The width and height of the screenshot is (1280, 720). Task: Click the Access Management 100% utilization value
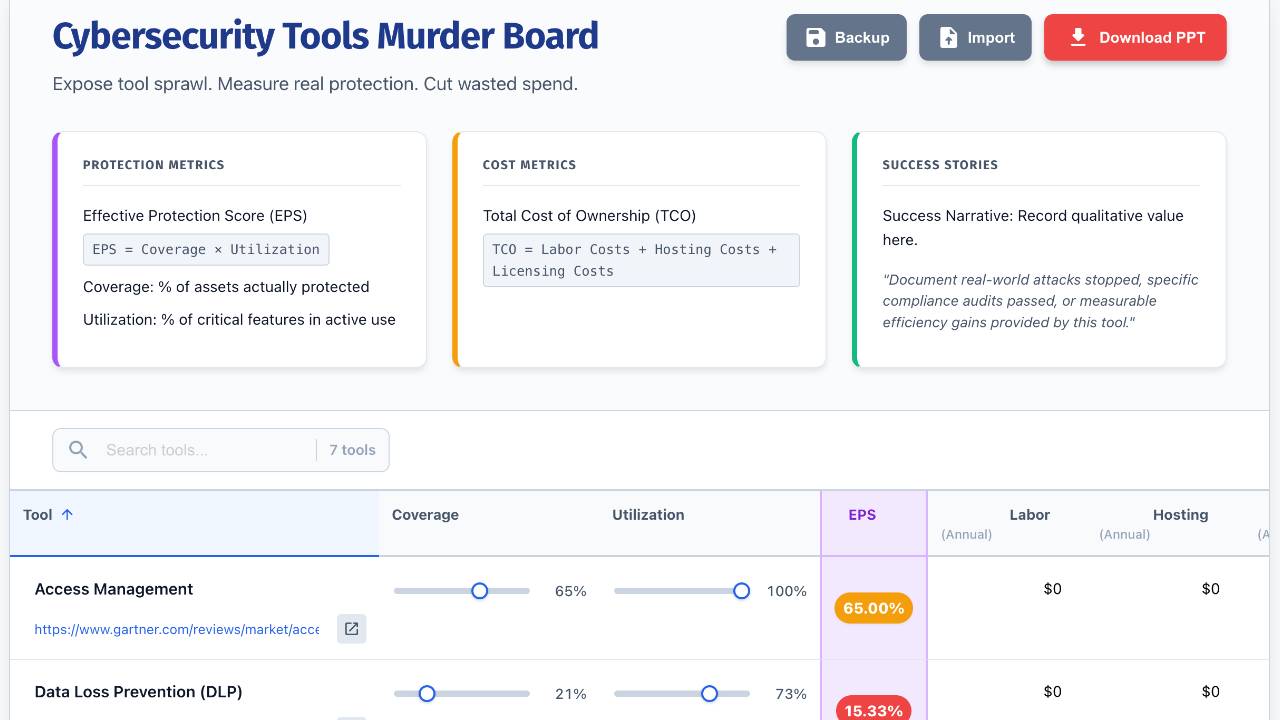[x=786, y=591]
